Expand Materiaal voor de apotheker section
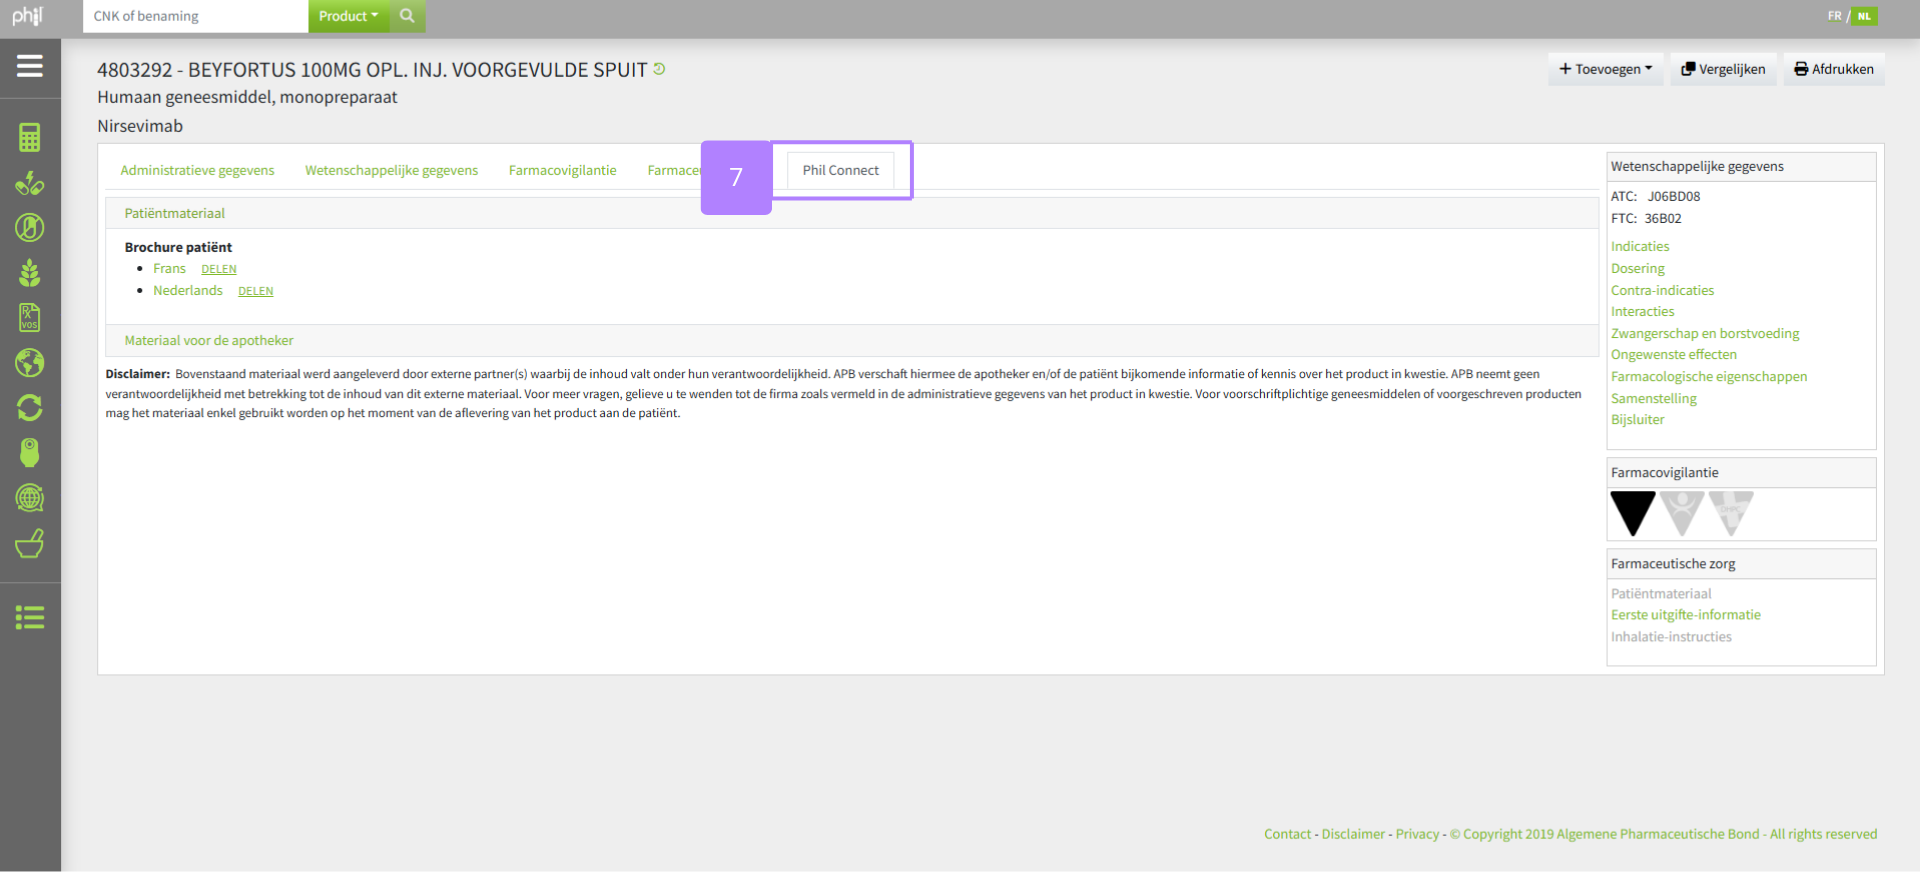This screenshot has width=1920, height=872. (x=852, y=340)
